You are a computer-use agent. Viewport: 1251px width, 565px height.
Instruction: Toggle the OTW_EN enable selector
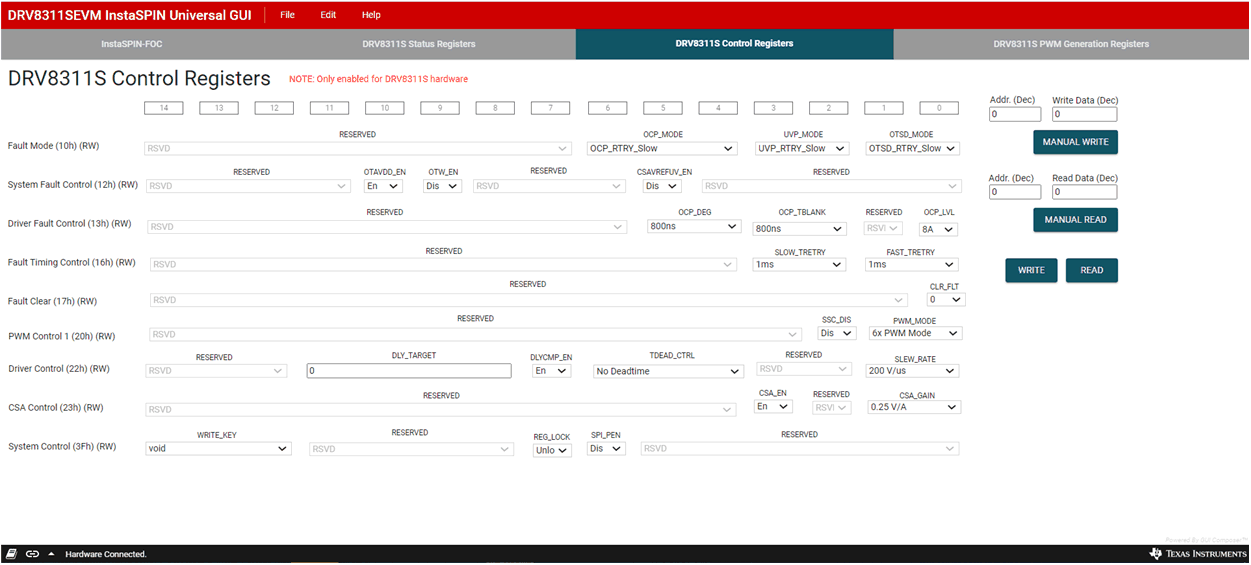[442, 186]
